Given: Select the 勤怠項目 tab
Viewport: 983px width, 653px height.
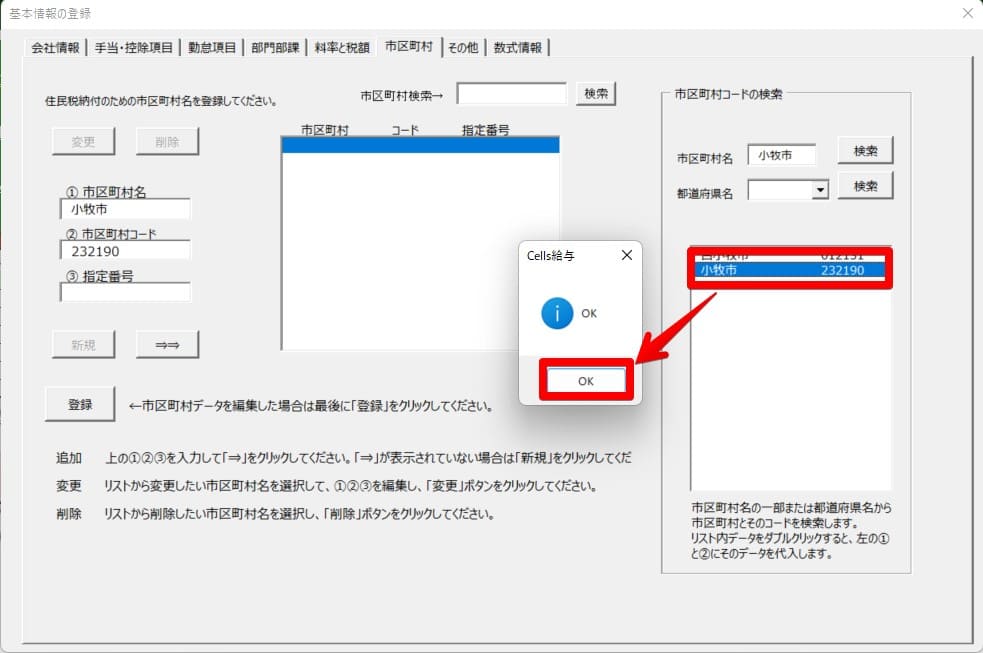Looking at the screenshot, I should (x=211, y=47).
